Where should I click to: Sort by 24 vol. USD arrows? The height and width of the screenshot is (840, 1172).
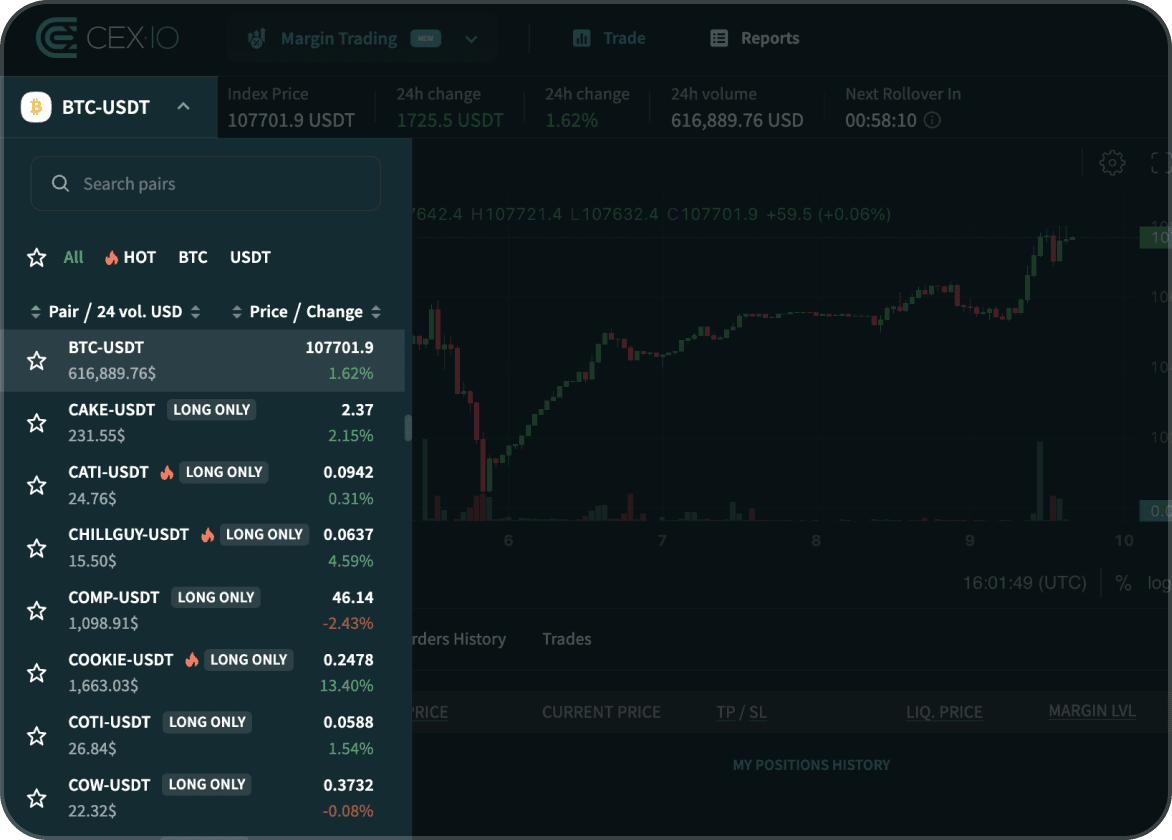[195, 312]
